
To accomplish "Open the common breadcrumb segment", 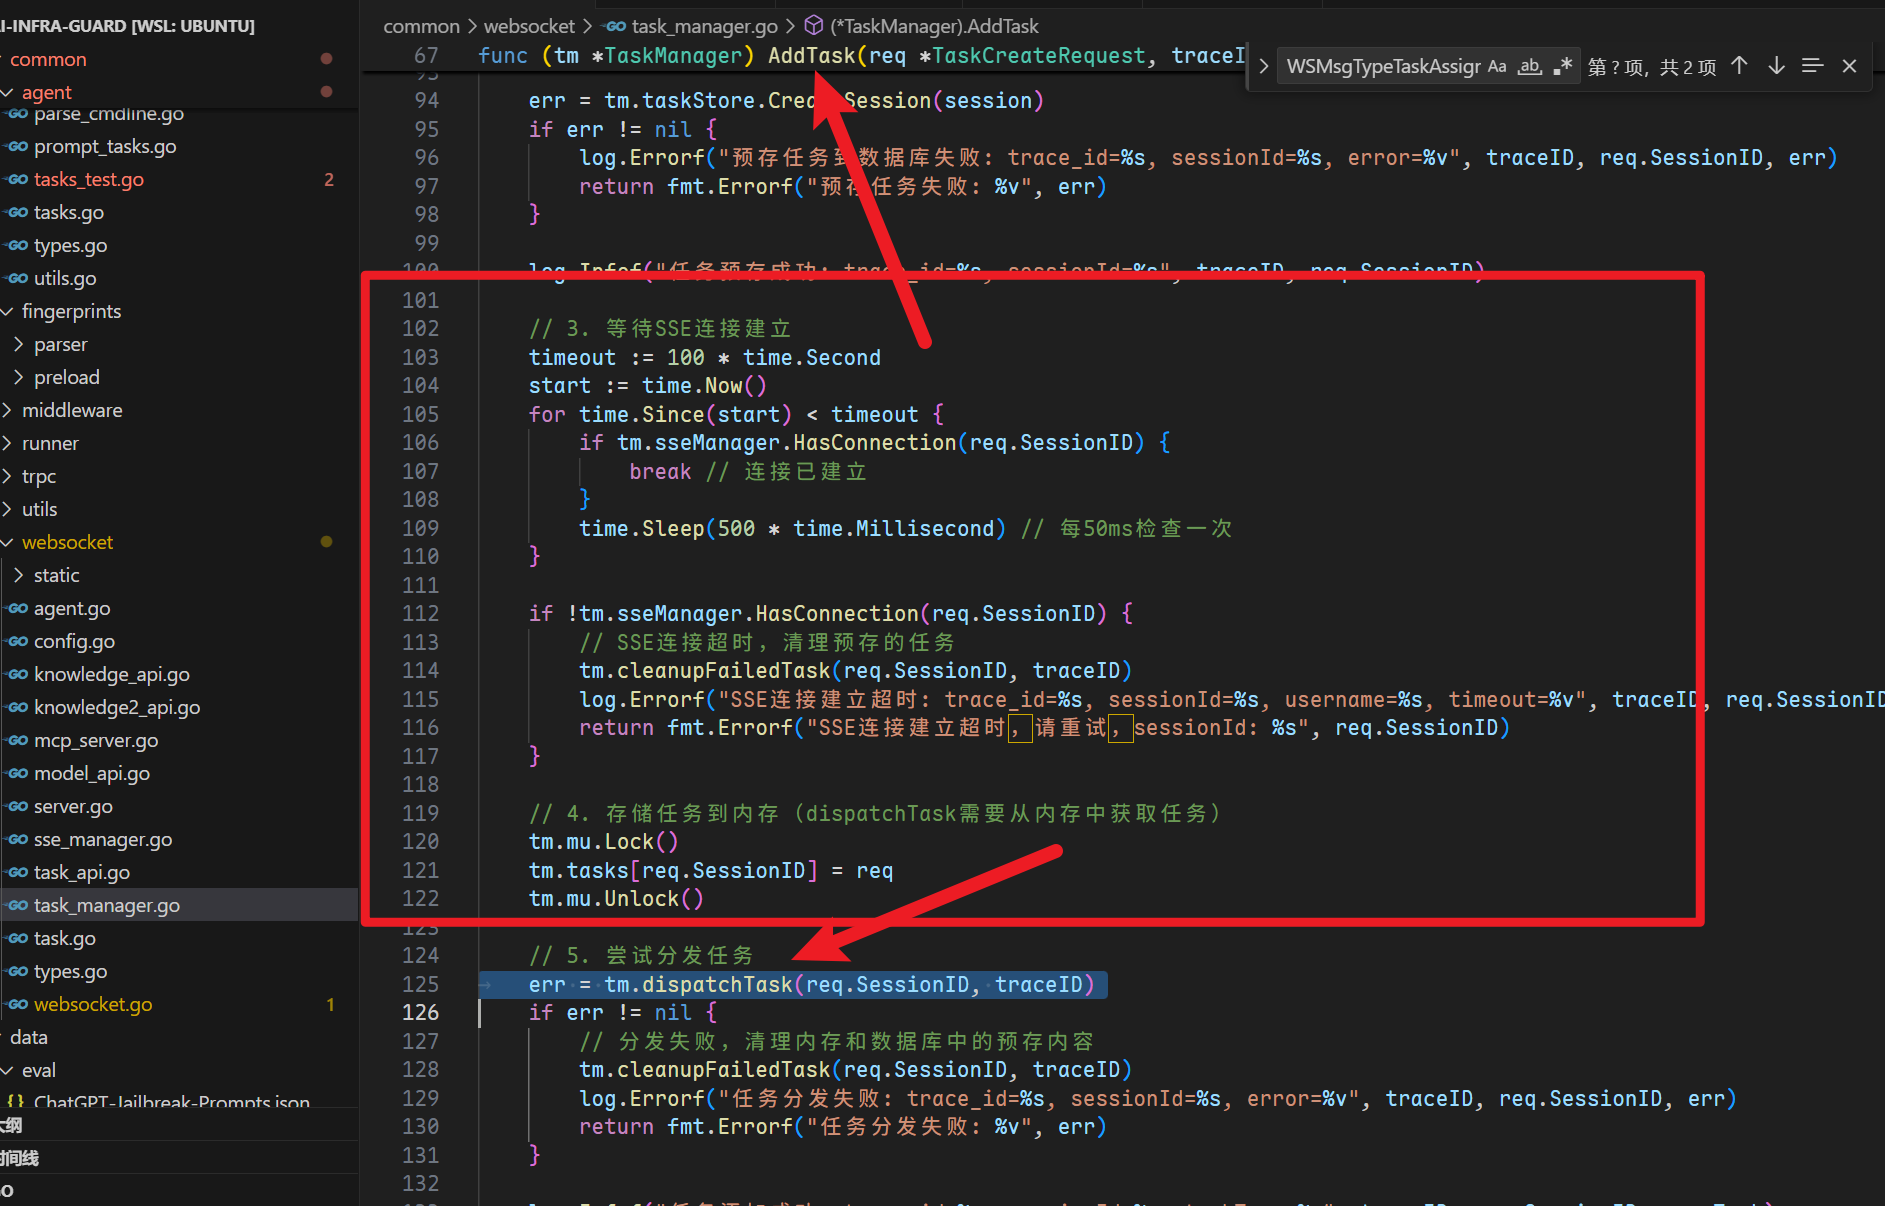I will pos(421,26).
